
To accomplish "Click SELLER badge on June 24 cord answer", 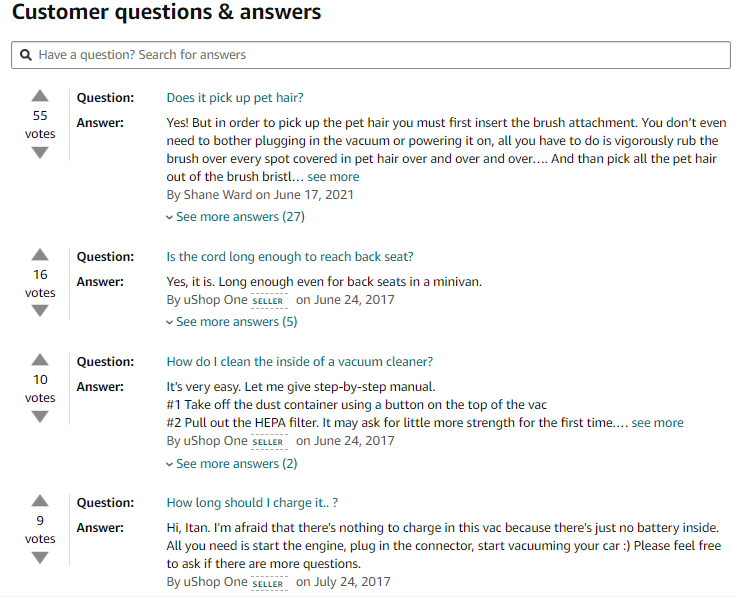I will [268, 301].
